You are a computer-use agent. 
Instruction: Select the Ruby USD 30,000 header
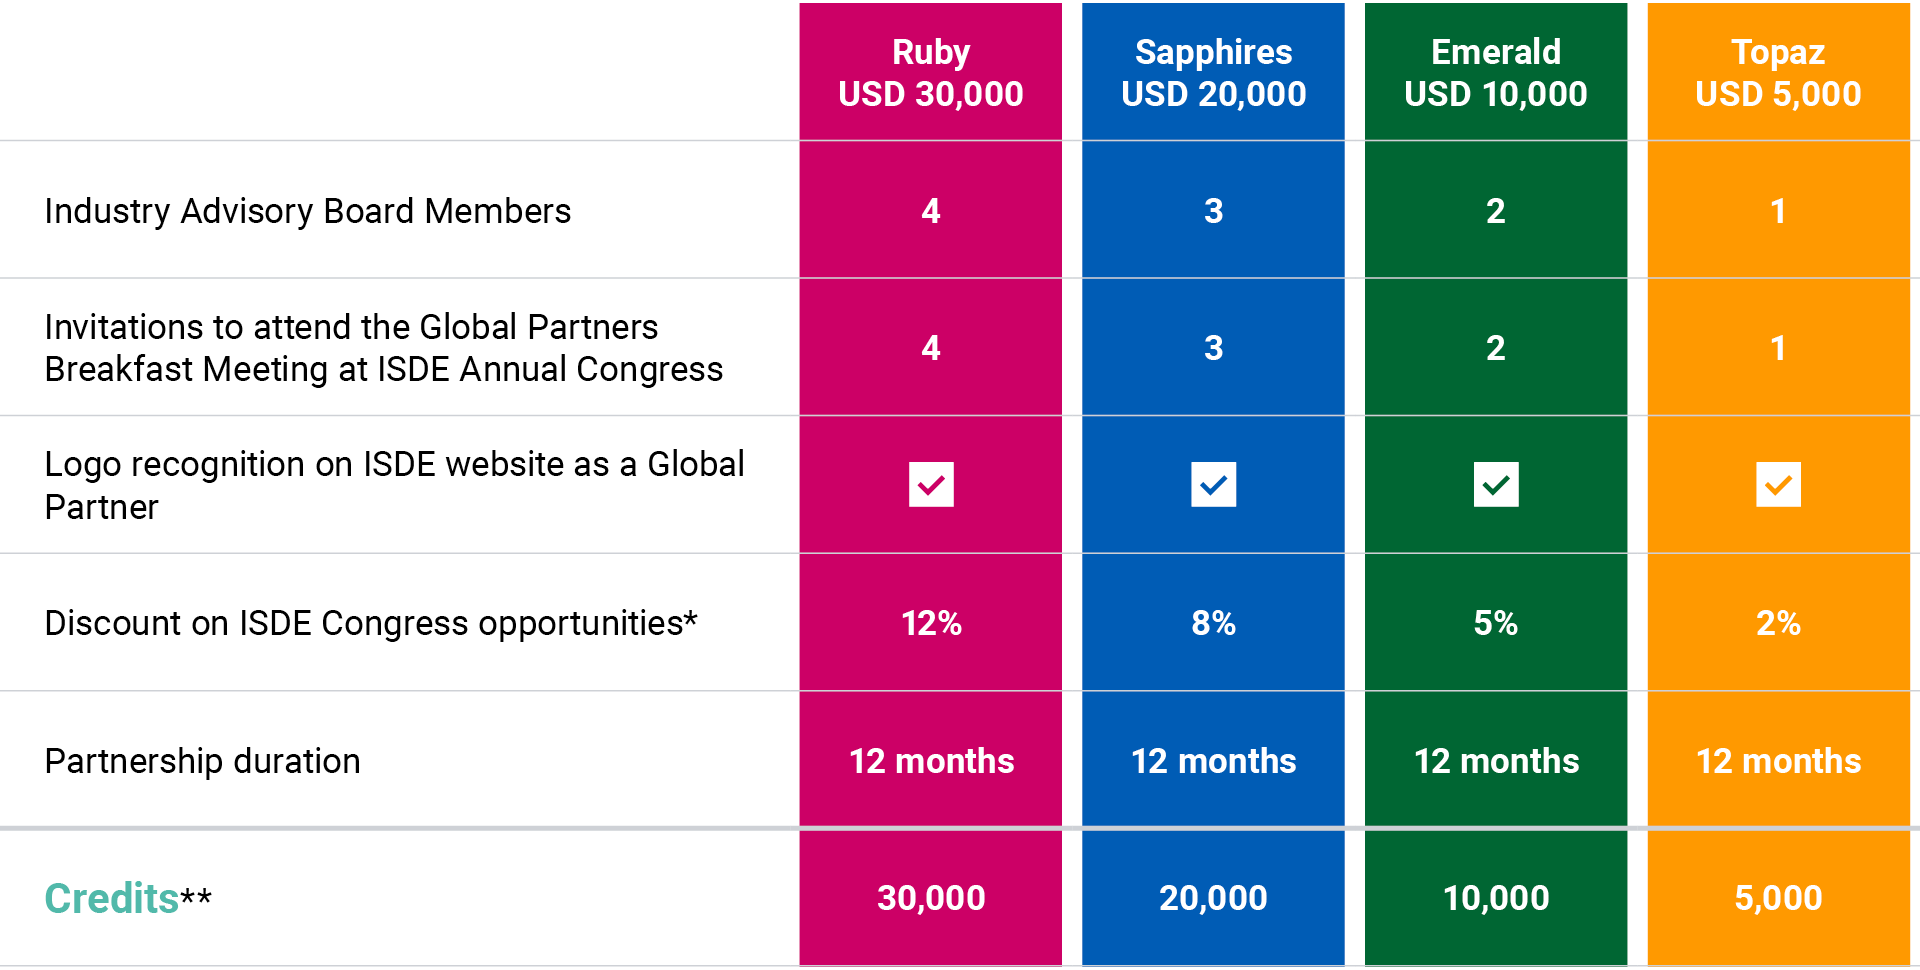pyautogui.click(x=931, y=73)
